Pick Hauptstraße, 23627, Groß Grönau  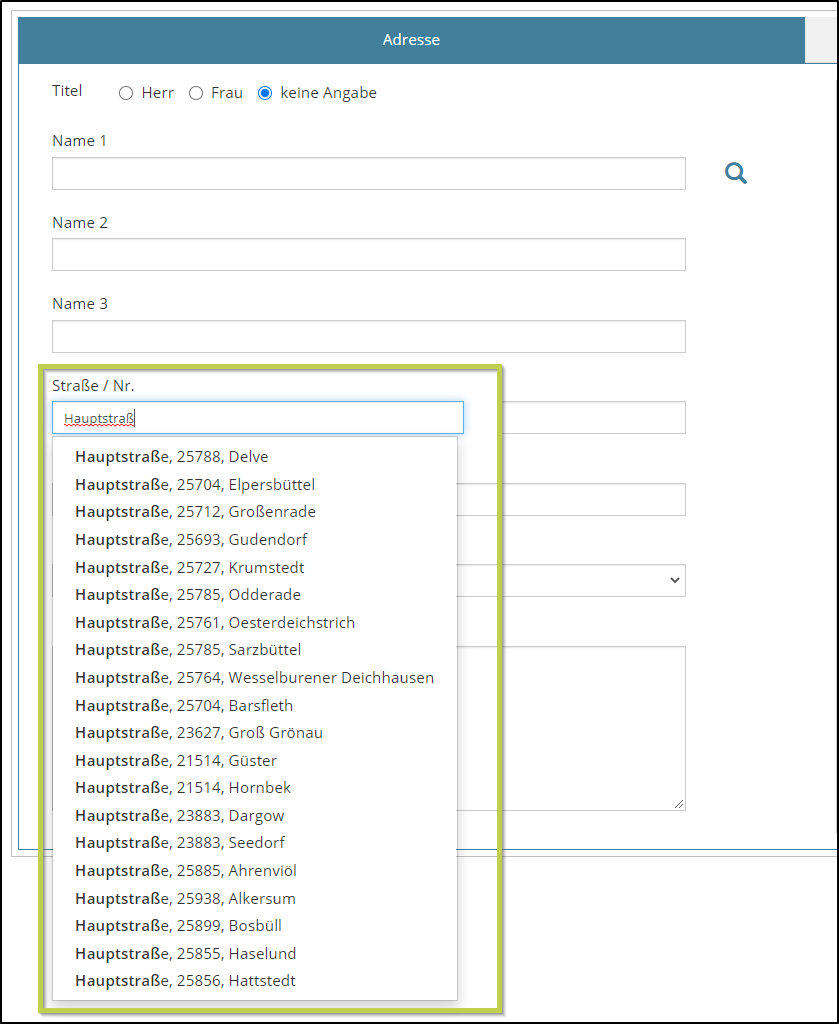[x=198, y=733]
